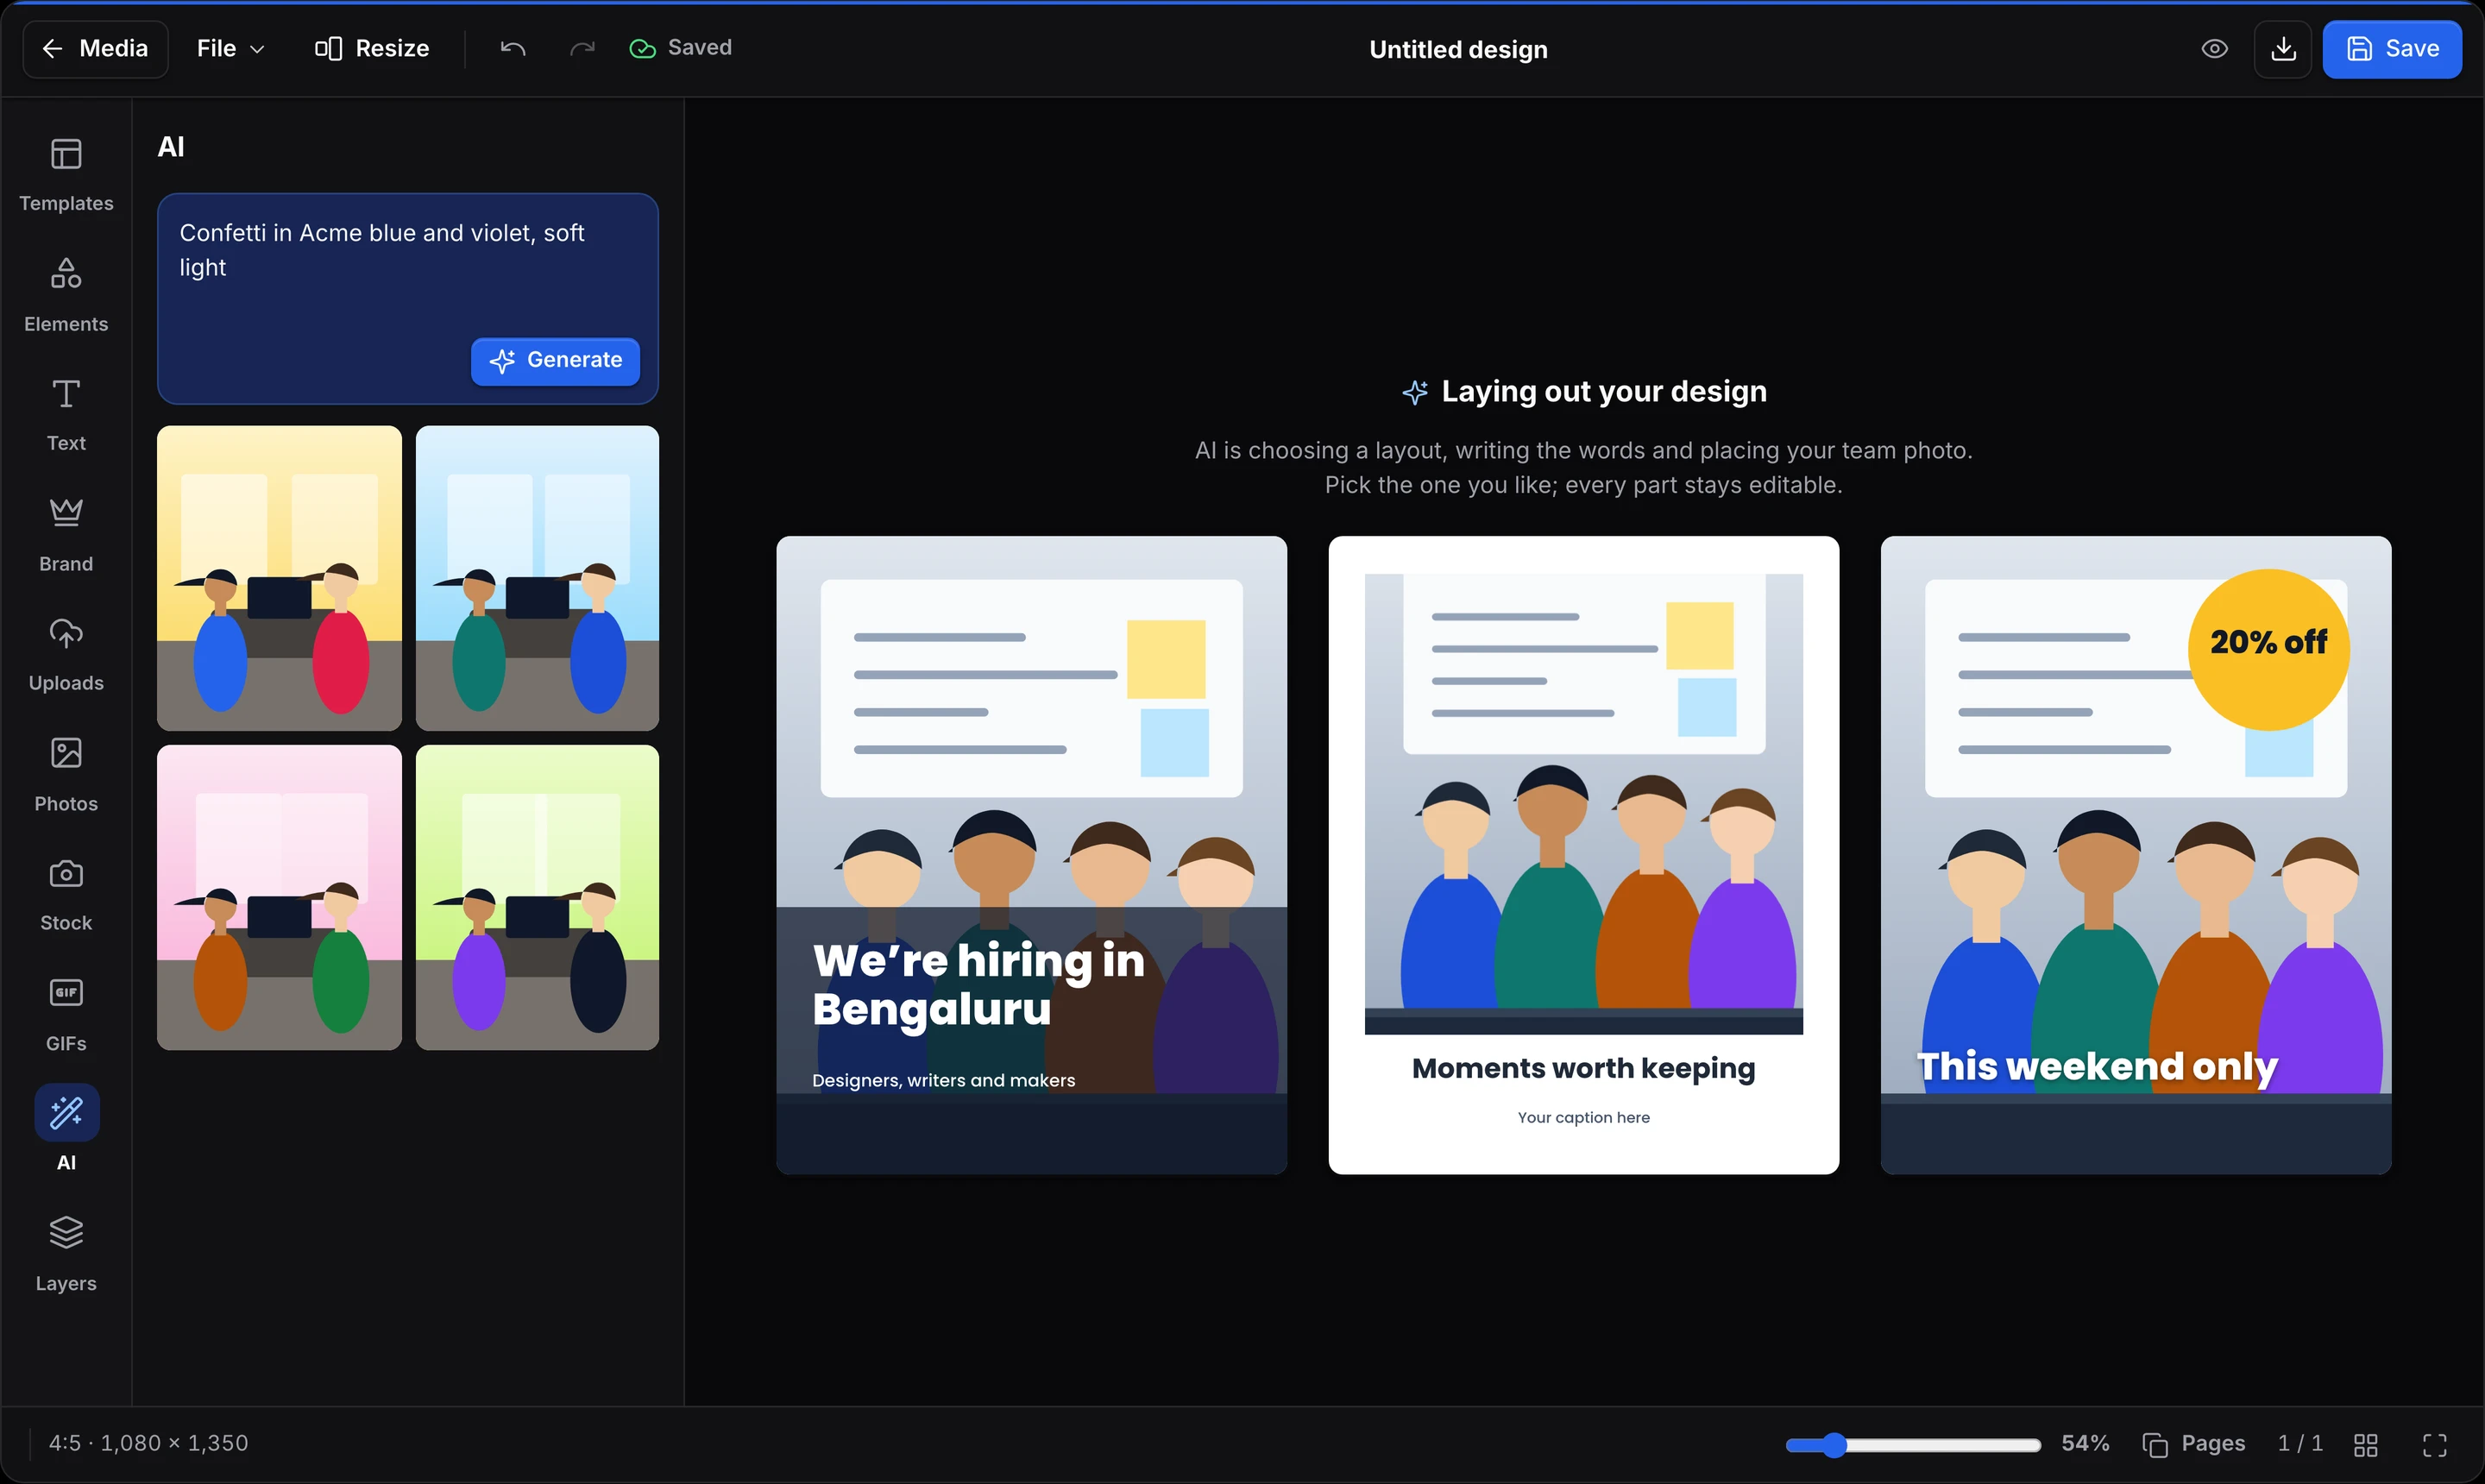Open the Pages panel button
Viewport: 2485px width, 1484px height.
[2194, 1444]
